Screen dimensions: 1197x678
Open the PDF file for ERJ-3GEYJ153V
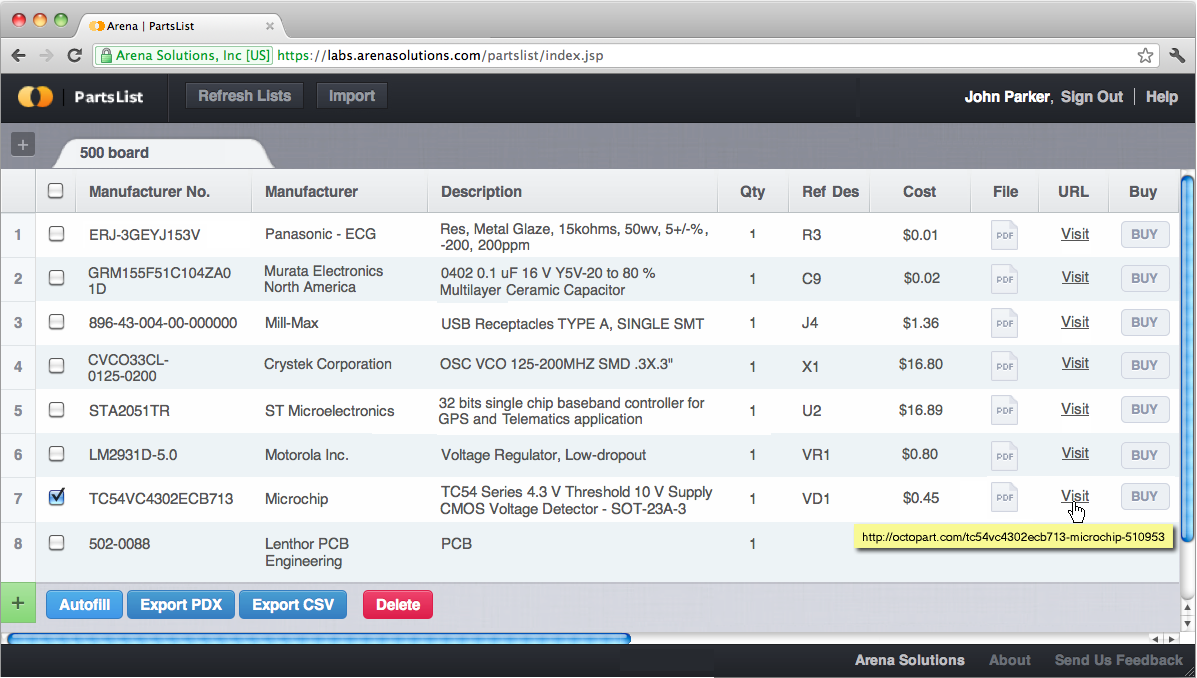(1005, 235)
